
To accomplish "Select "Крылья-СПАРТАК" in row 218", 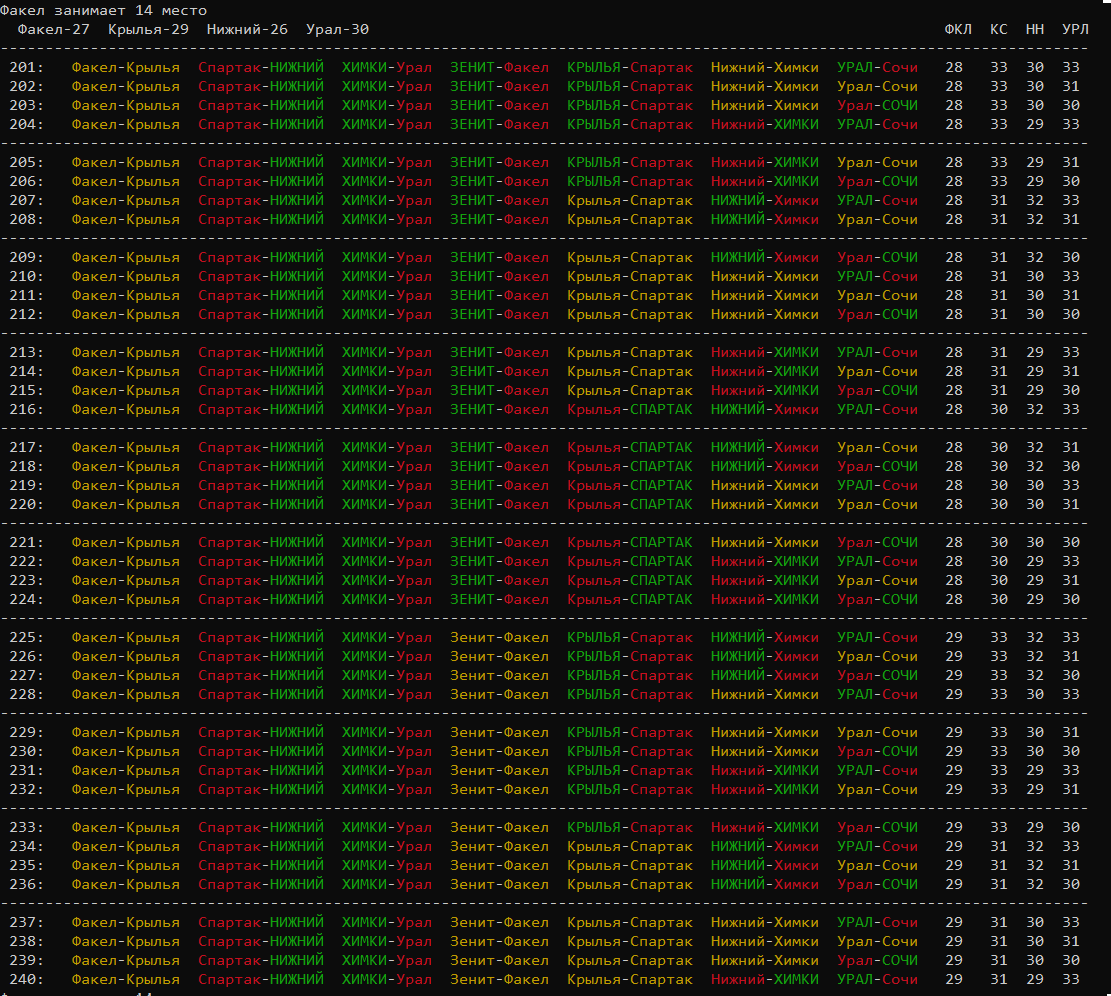I will coord(630,467).
